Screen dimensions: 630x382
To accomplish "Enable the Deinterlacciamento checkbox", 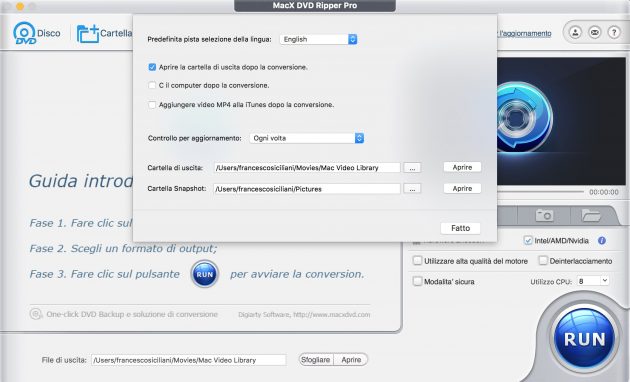I will (543, 261).
